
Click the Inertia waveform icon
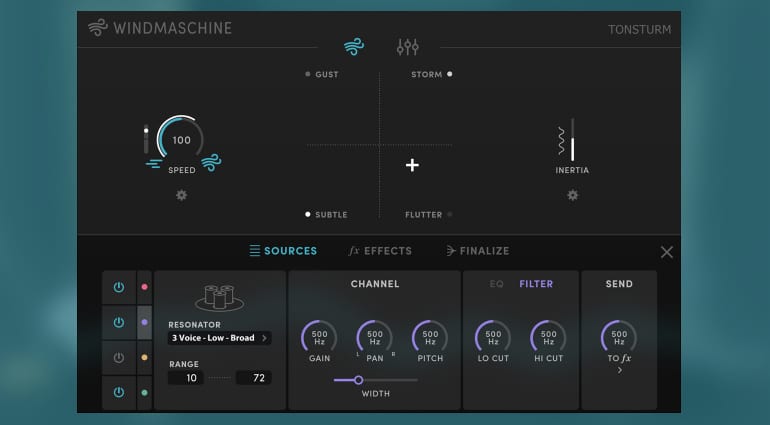[x=561, y=141]
